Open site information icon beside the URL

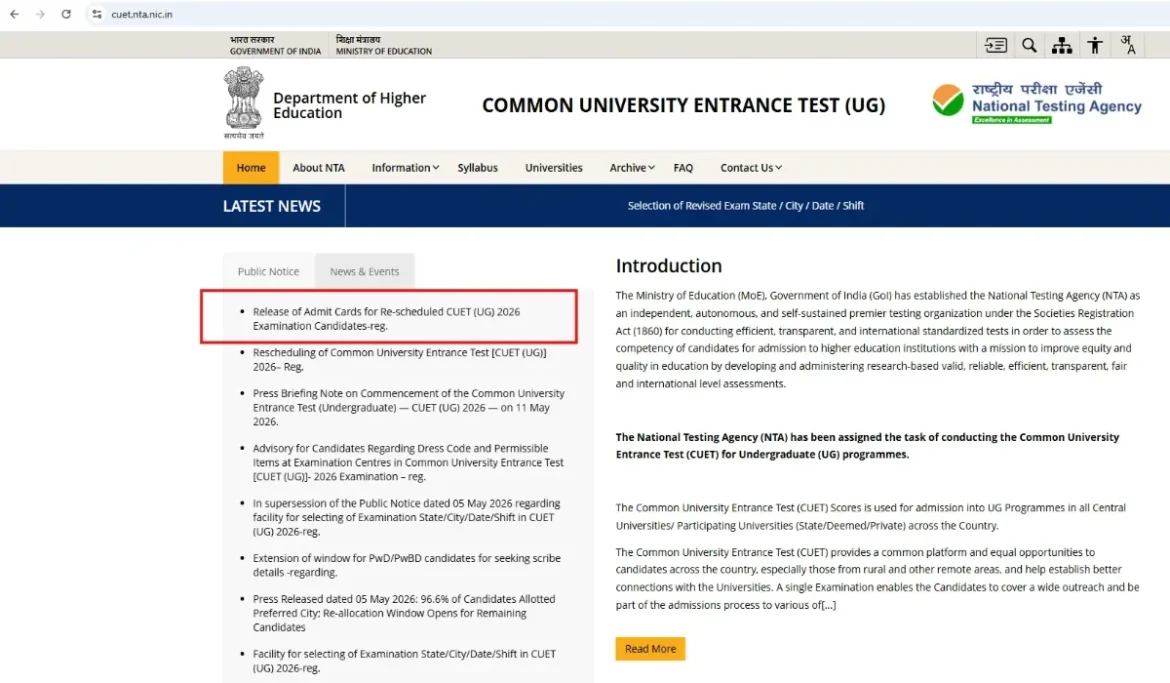[97, 14]
